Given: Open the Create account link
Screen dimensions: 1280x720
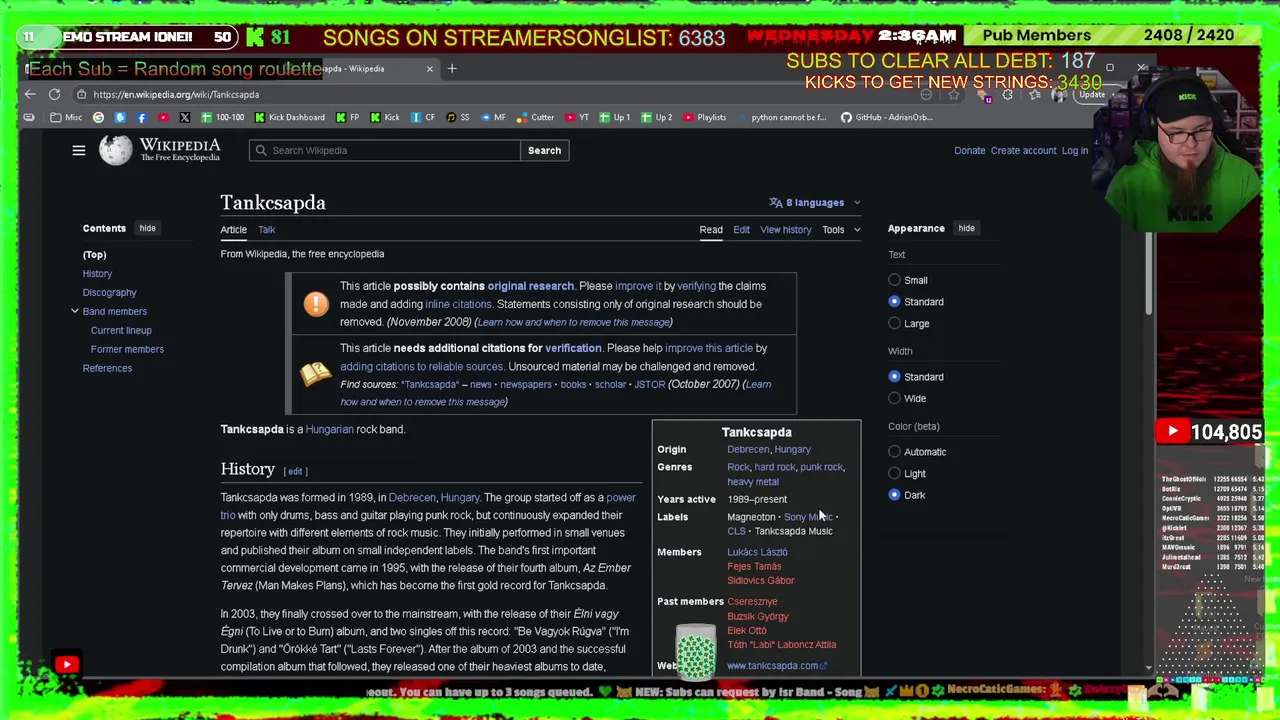Looking at the screenshot, I should 1023,151.
